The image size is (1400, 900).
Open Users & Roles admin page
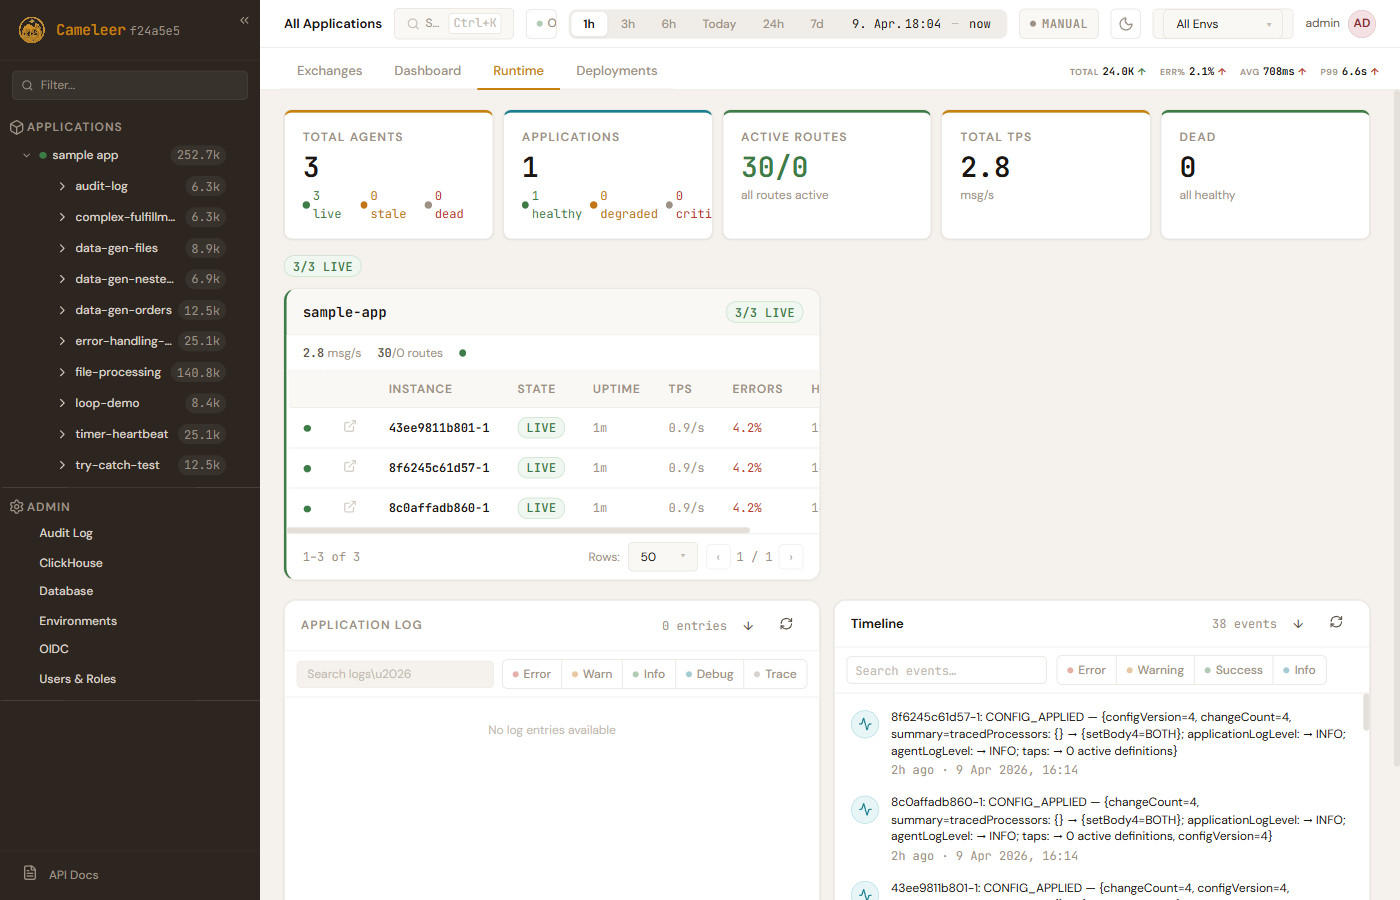click(x=77, y=679)
